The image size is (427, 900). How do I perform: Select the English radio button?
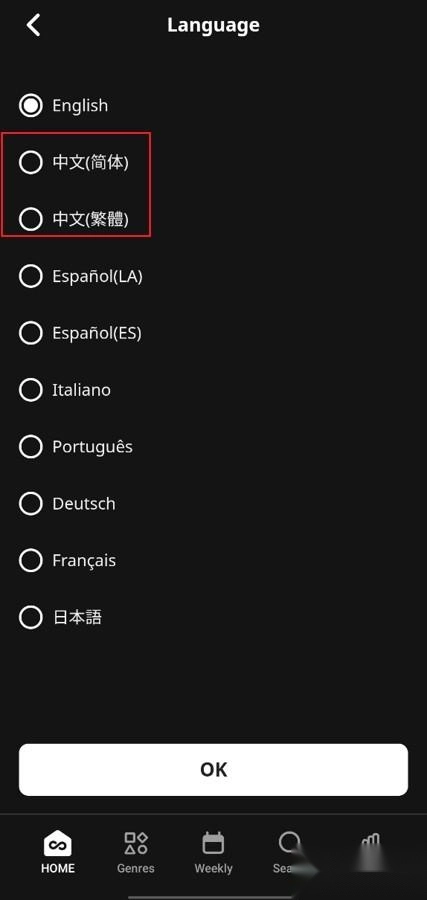30,106
